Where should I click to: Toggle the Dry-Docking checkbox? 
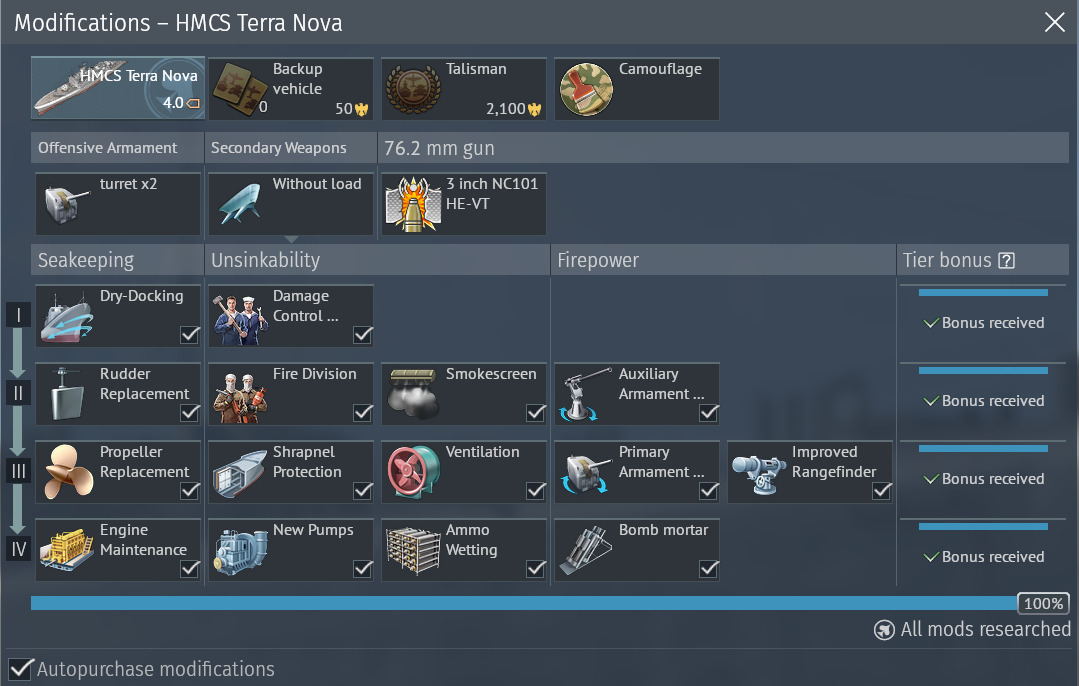click(x=189, y=334)
